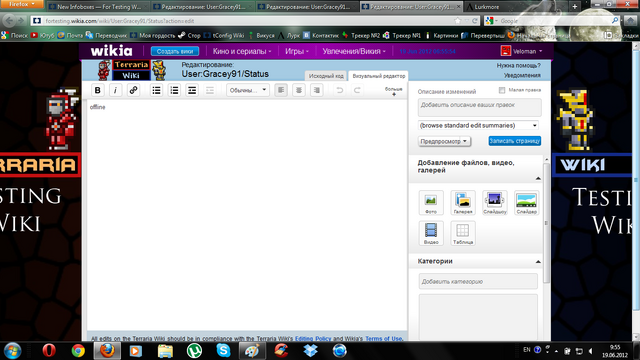Undo the last edit
This screenshot has width=640, height=360.
point(339,90)
